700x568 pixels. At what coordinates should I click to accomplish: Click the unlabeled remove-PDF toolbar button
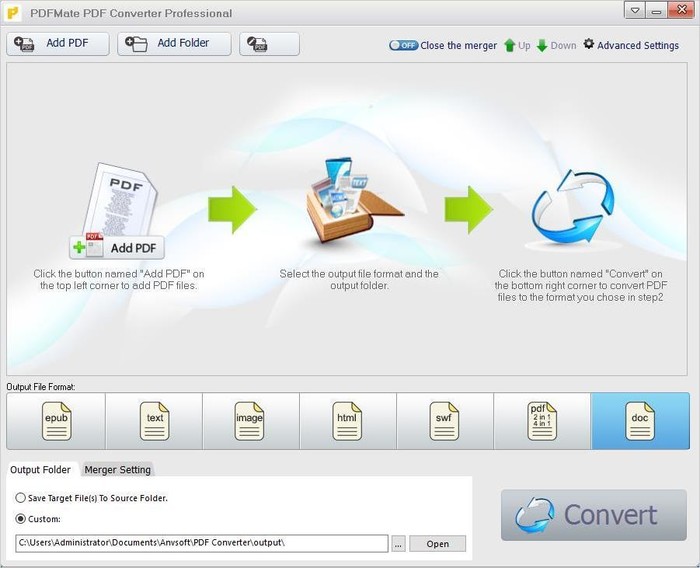click(x=269, y=44)
